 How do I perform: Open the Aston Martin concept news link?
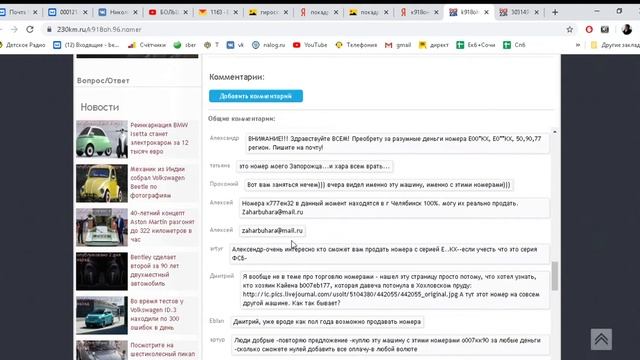162,226
